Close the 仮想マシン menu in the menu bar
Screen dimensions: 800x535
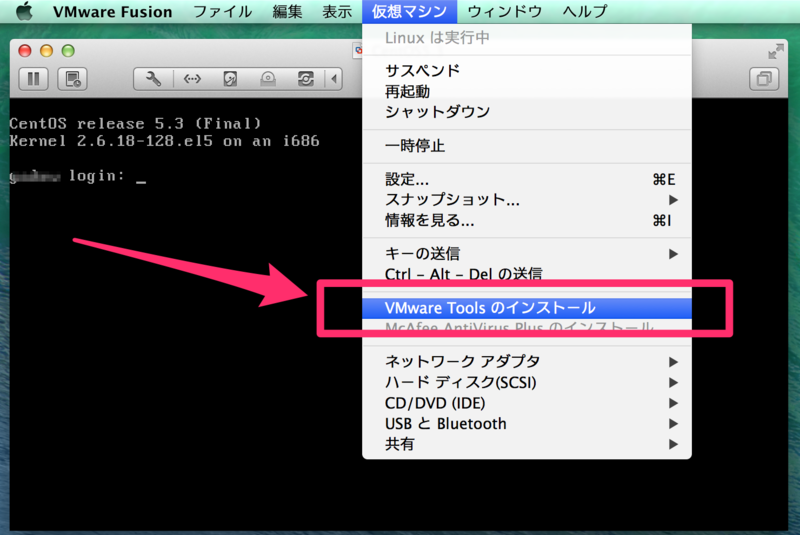(x=409, y=11)
